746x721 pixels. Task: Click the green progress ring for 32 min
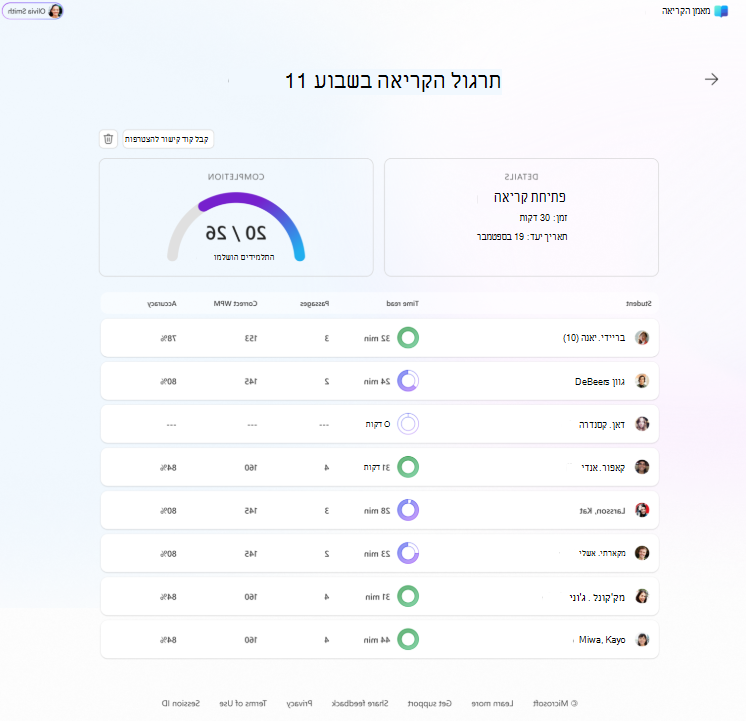pyautogui.click(x=408, y=338)
